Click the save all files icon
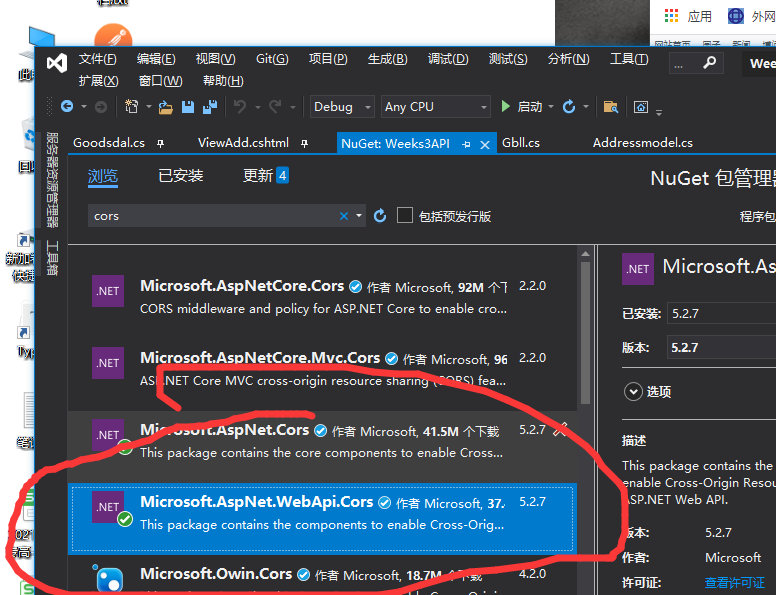The image size is (776, 595). pos(210,107)
